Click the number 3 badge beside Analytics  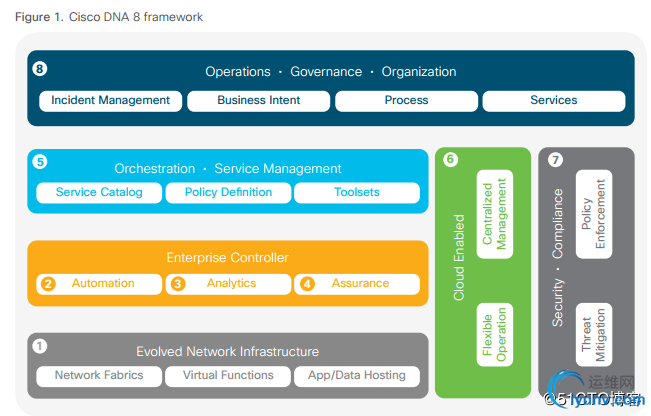pos(178,284)
